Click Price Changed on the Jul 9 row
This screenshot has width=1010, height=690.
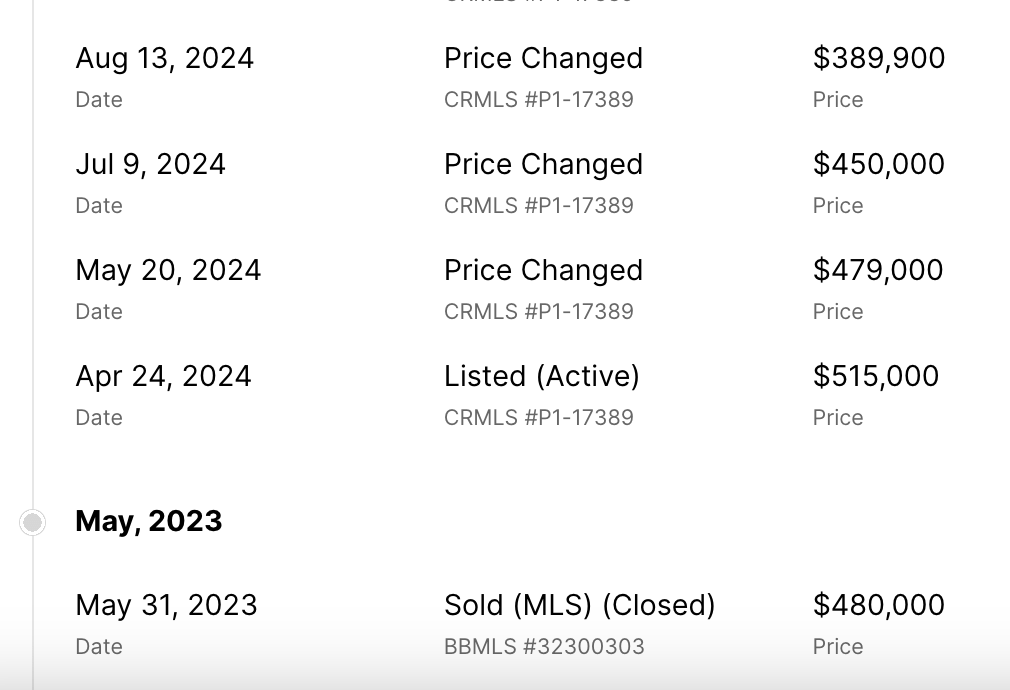coord(543,164)
